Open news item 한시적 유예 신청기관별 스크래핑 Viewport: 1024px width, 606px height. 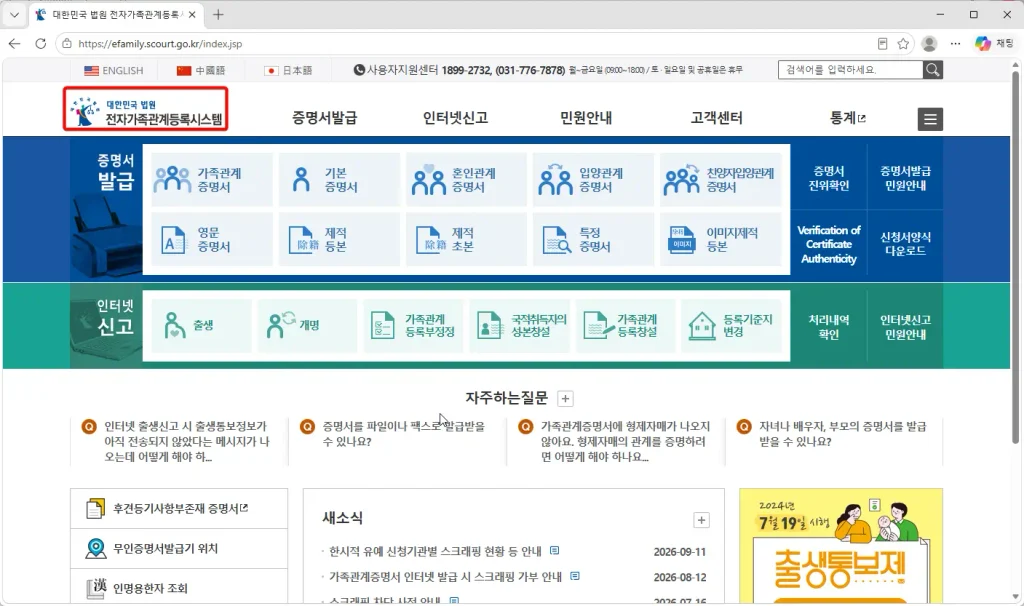435,552
